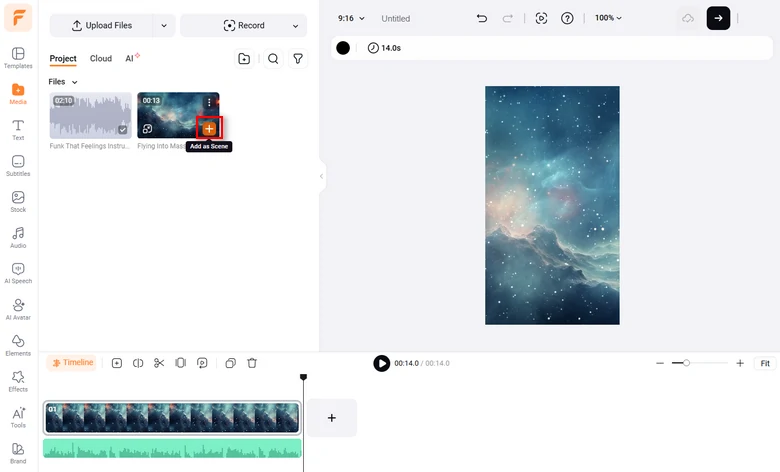
Task: Open the AI Avatar panel
Action: [x=18, y=309]
